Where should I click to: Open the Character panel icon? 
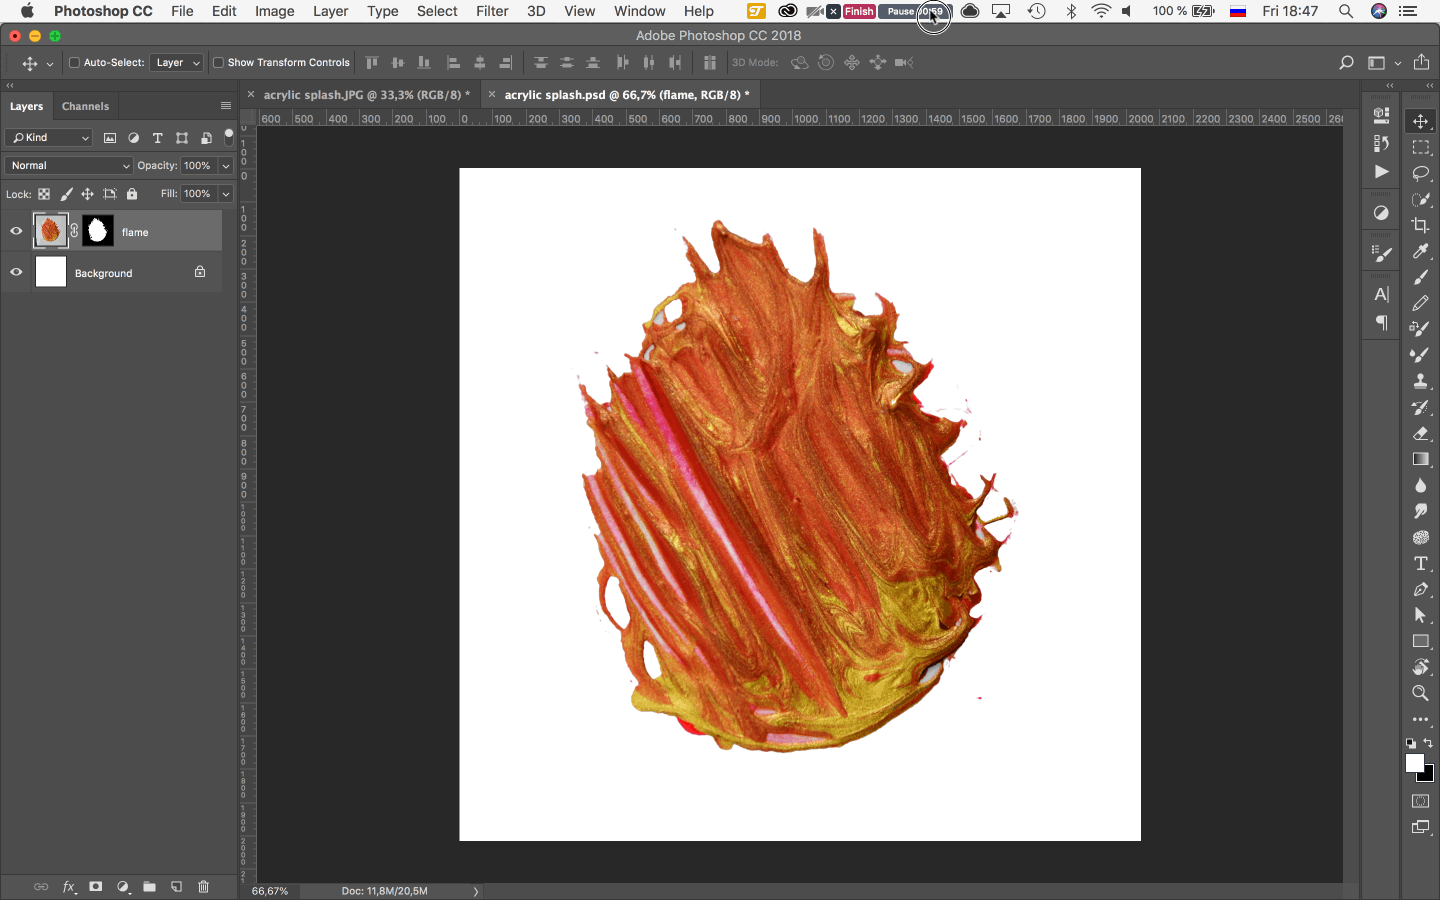[x=1381, y=294]
